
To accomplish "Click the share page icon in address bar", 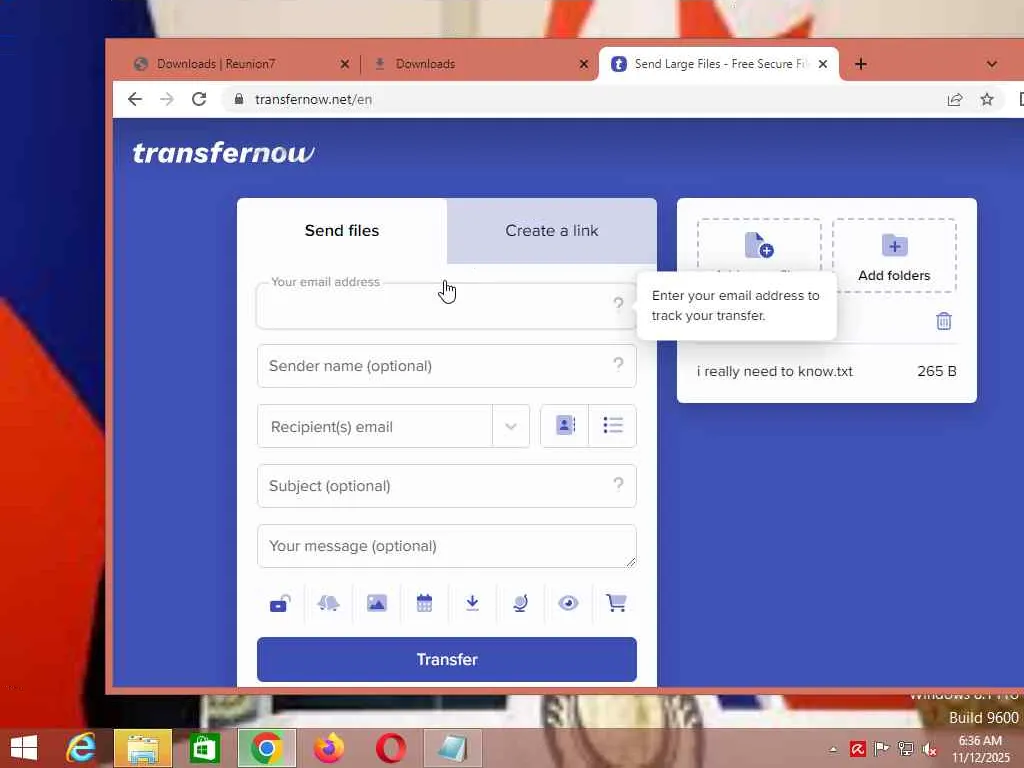I will [955, 99].
